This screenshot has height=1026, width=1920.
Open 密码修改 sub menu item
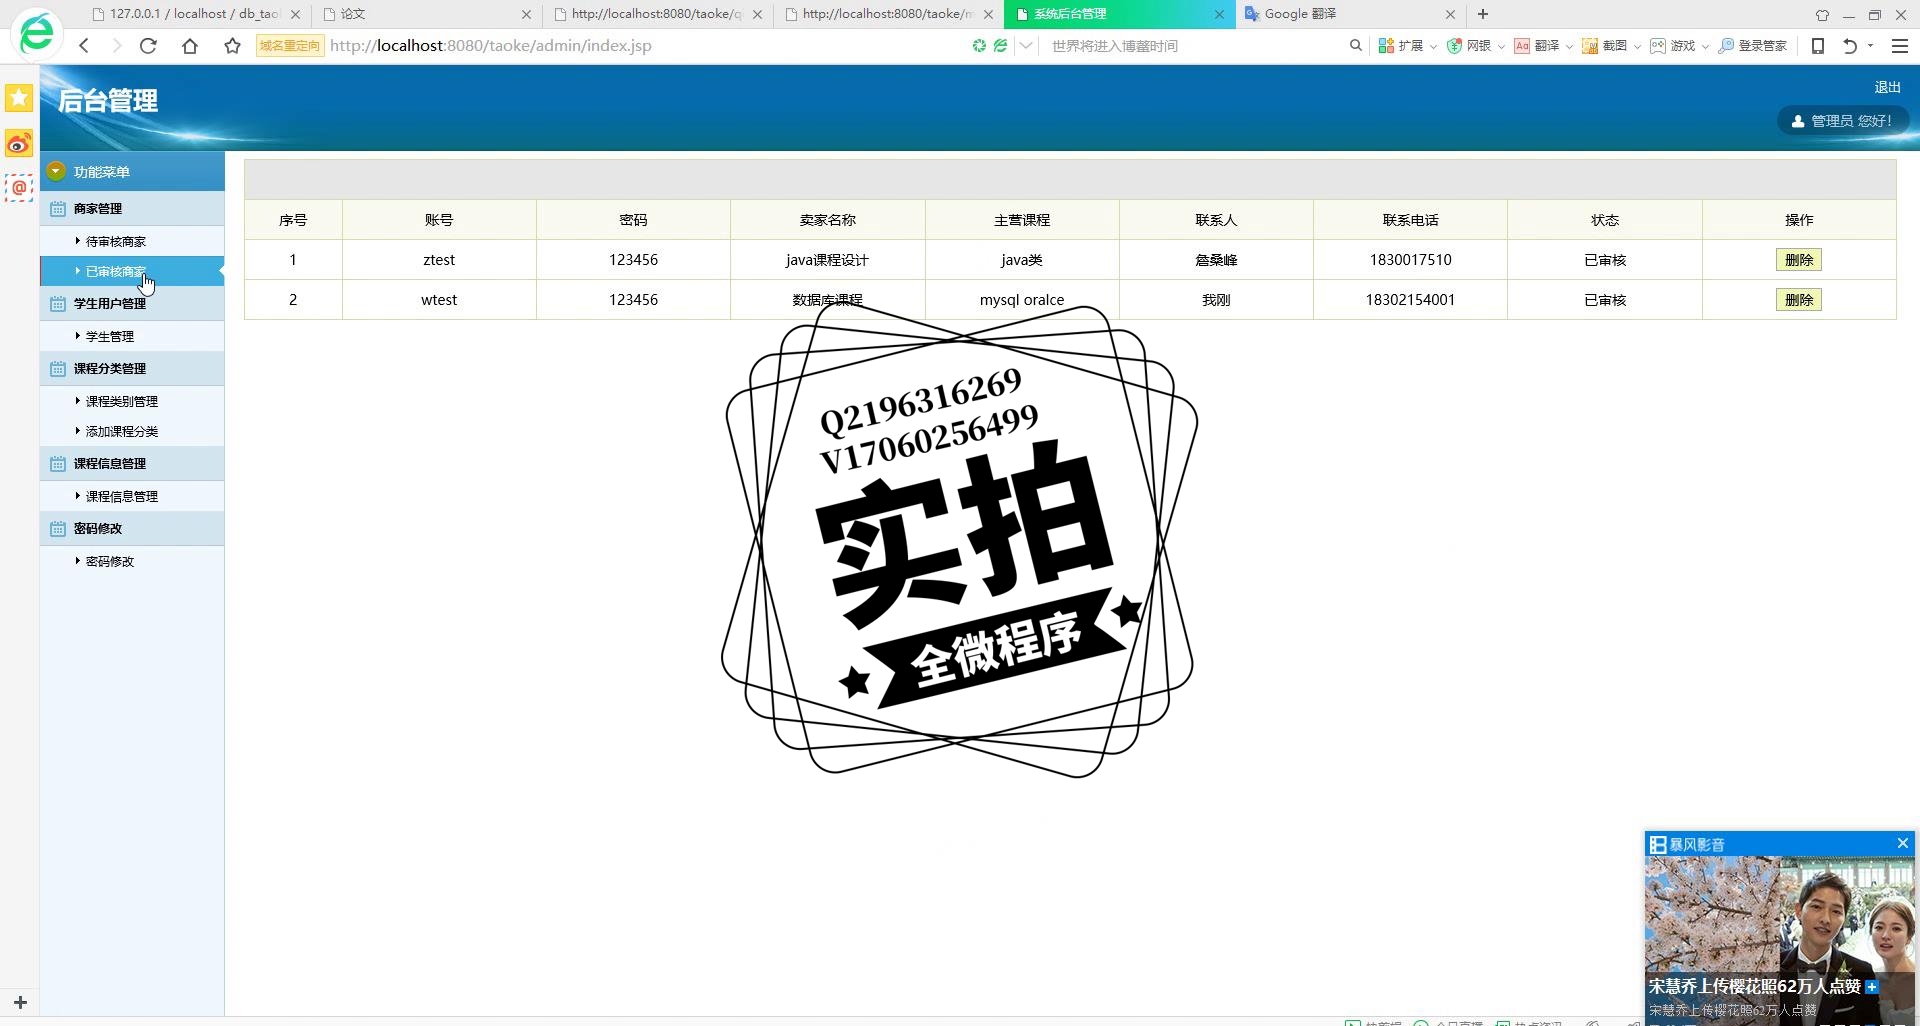coord(110,561)
